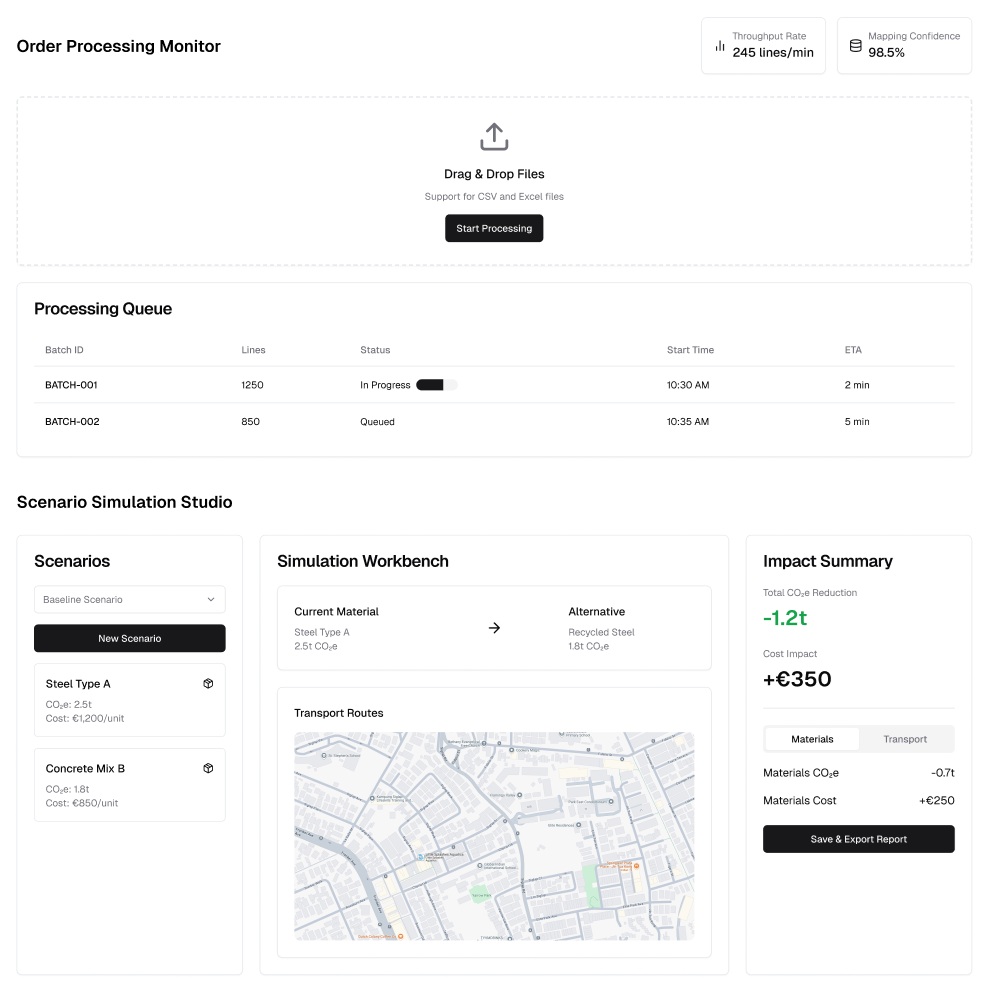Click the Start Time column header
989x991 pixels.
[x=690, y=350]
